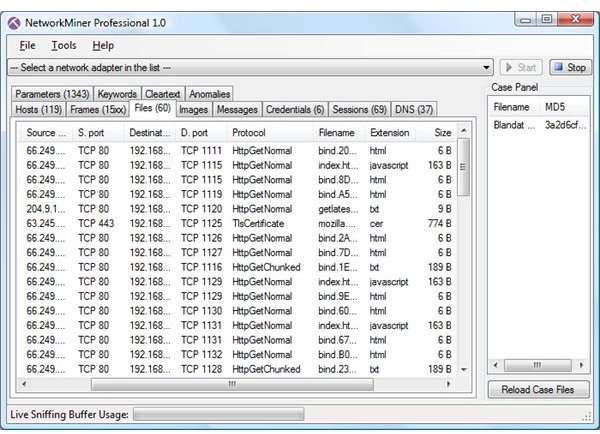Sort by the Source column header

pyautogui.click(x=46, y=133)
